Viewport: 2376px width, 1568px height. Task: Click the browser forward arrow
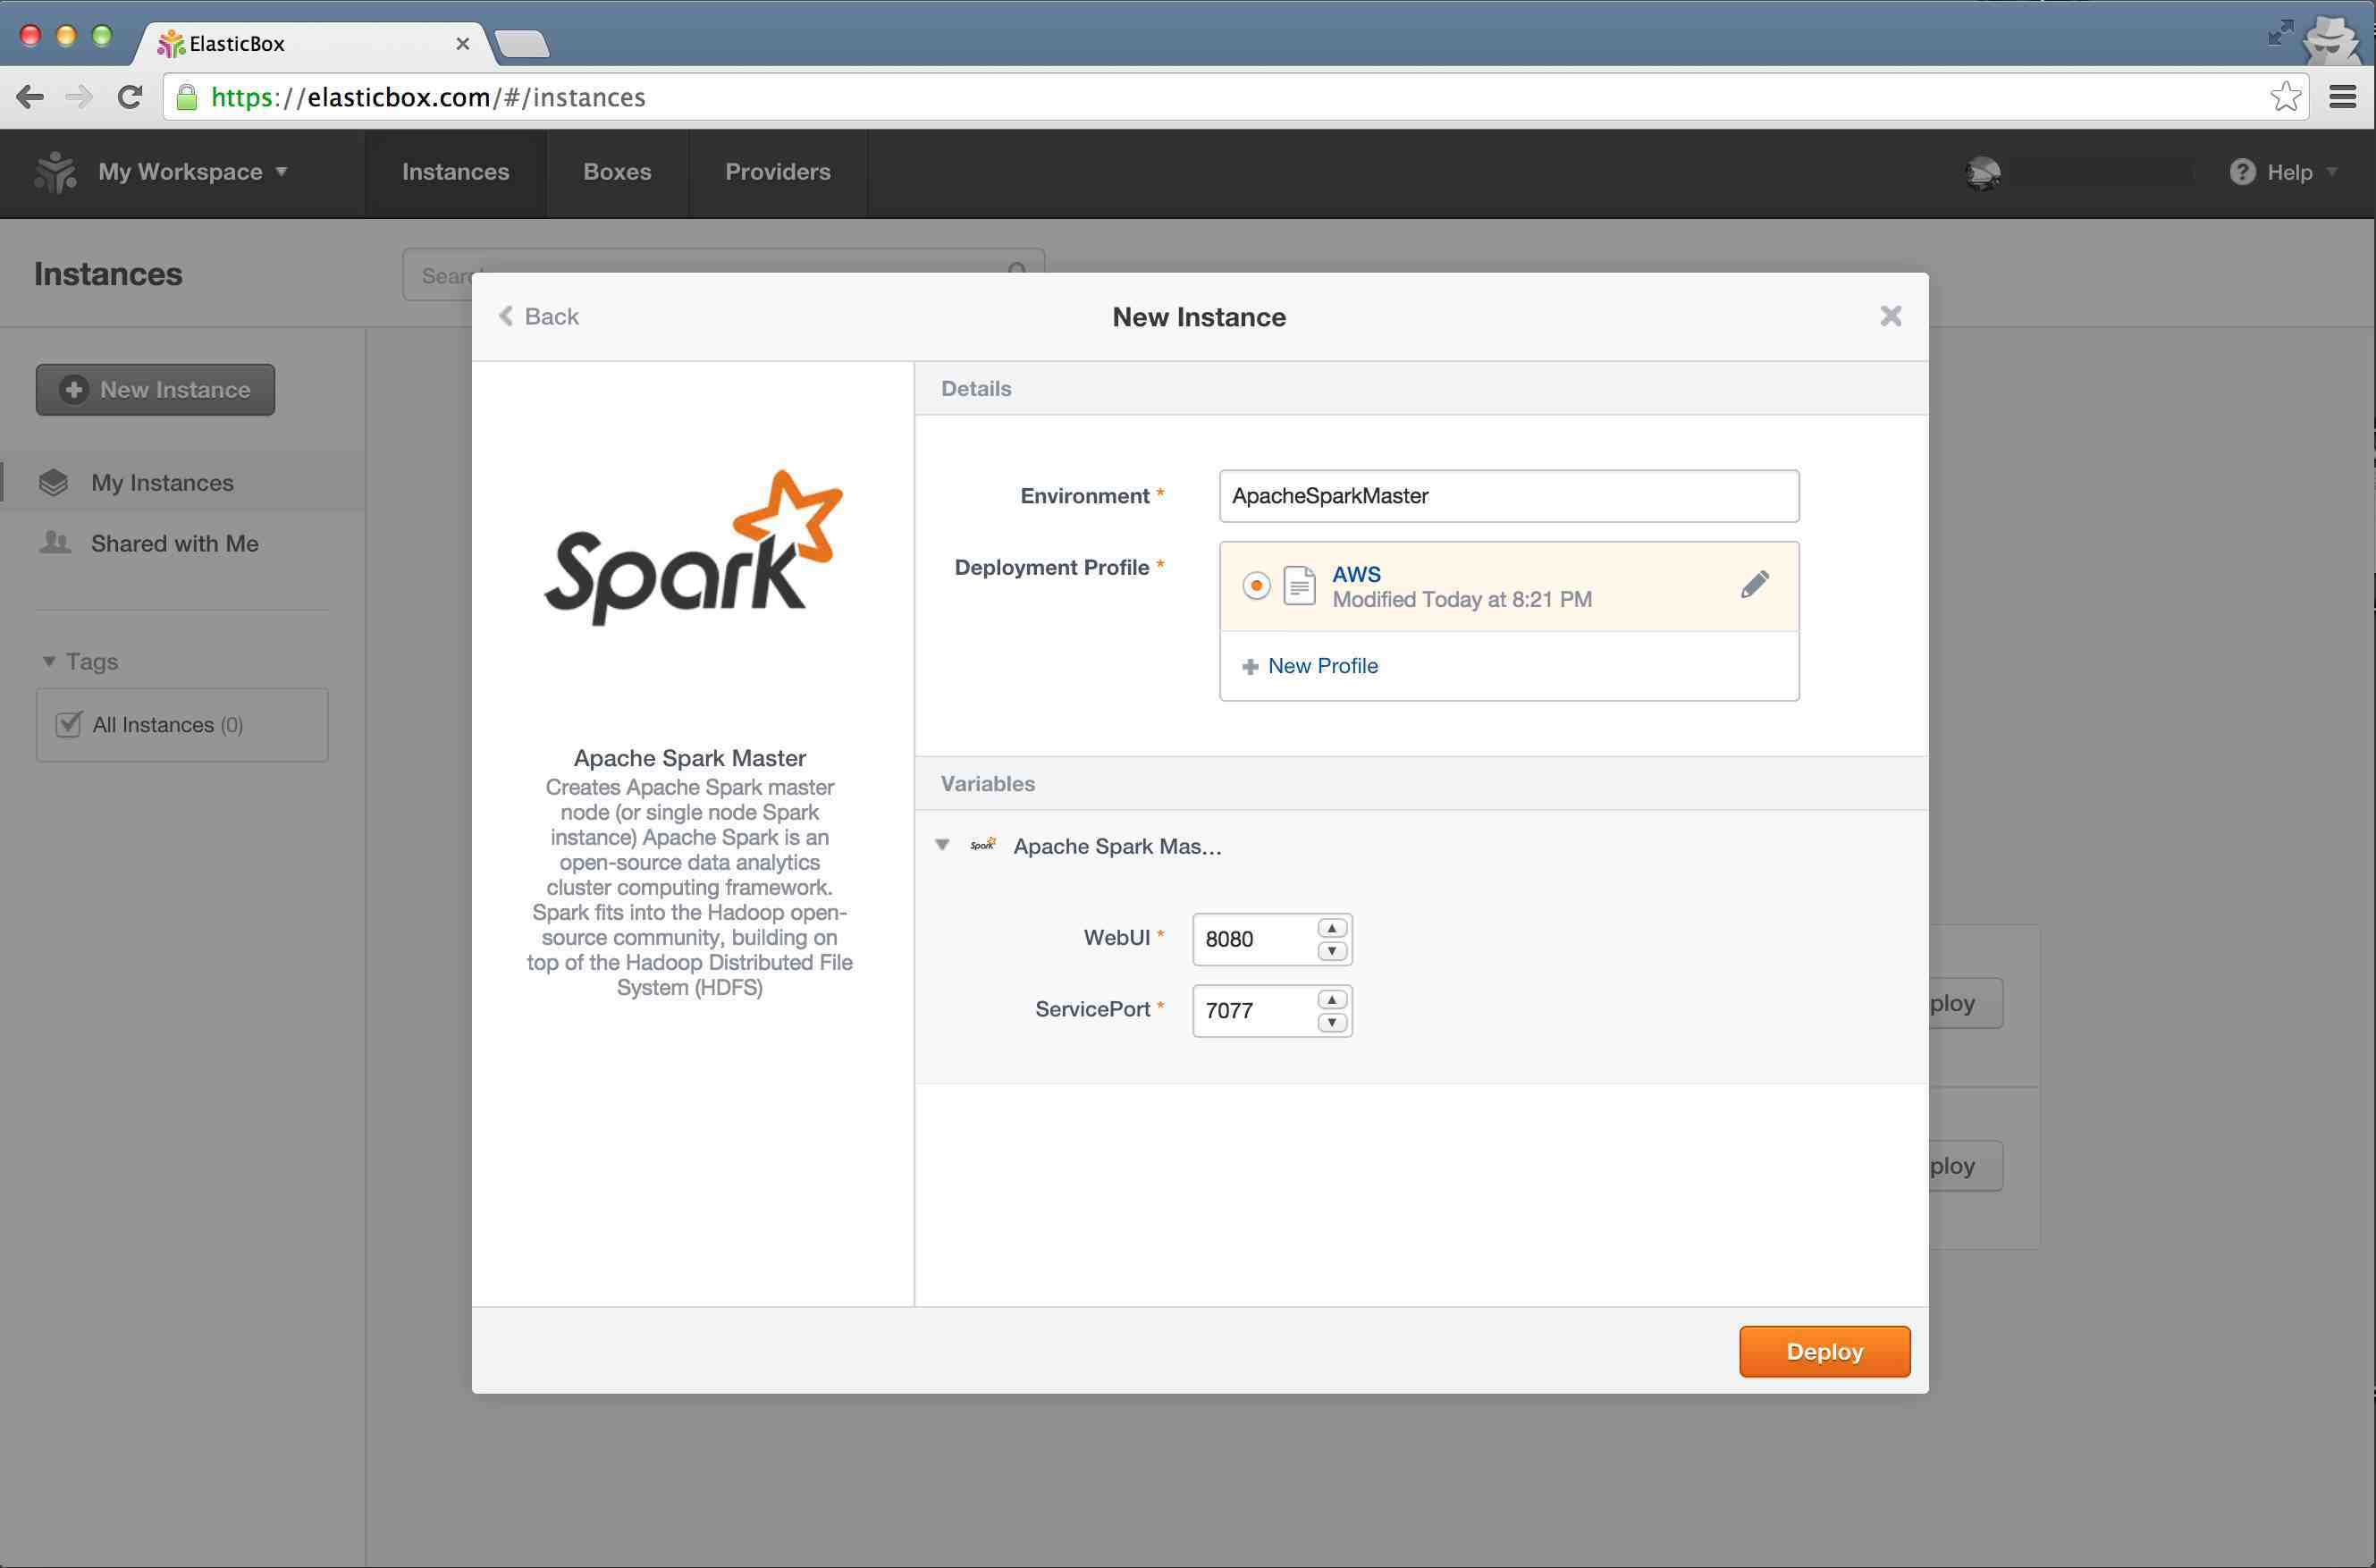pos(79,97)
